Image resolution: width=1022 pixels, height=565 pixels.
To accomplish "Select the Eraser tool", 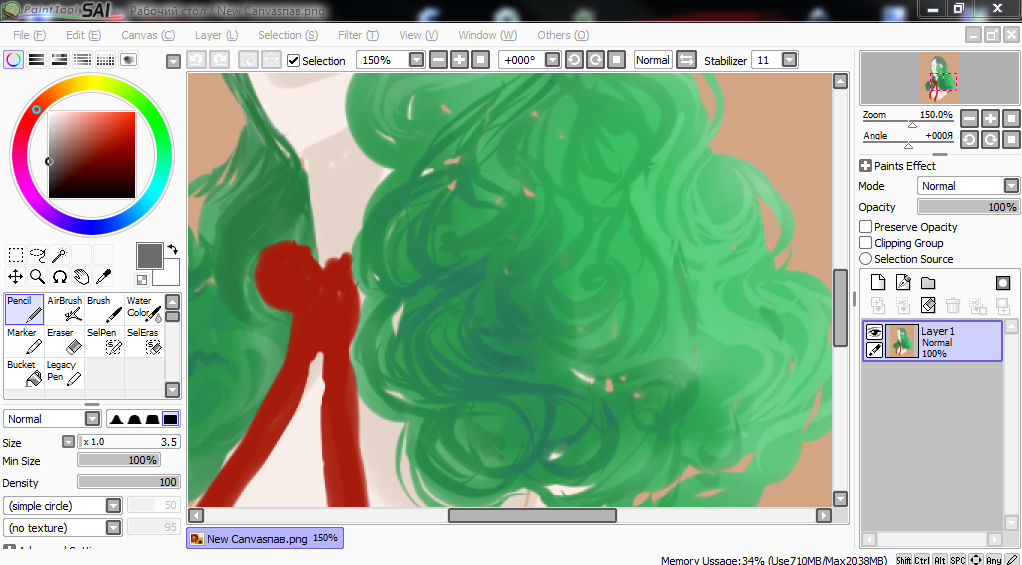I will pyautogui.click(x=65, y=341).
